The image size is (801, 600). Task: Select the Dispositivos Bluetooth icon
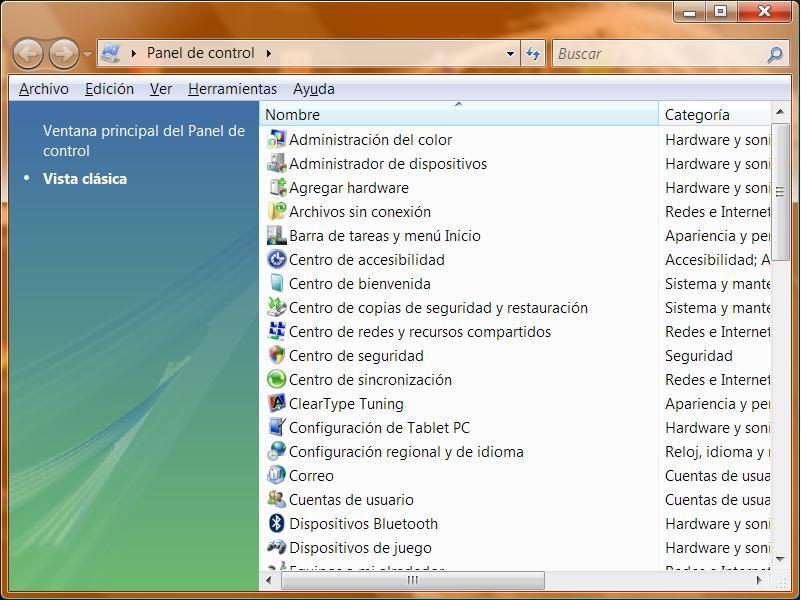(277, 523)
